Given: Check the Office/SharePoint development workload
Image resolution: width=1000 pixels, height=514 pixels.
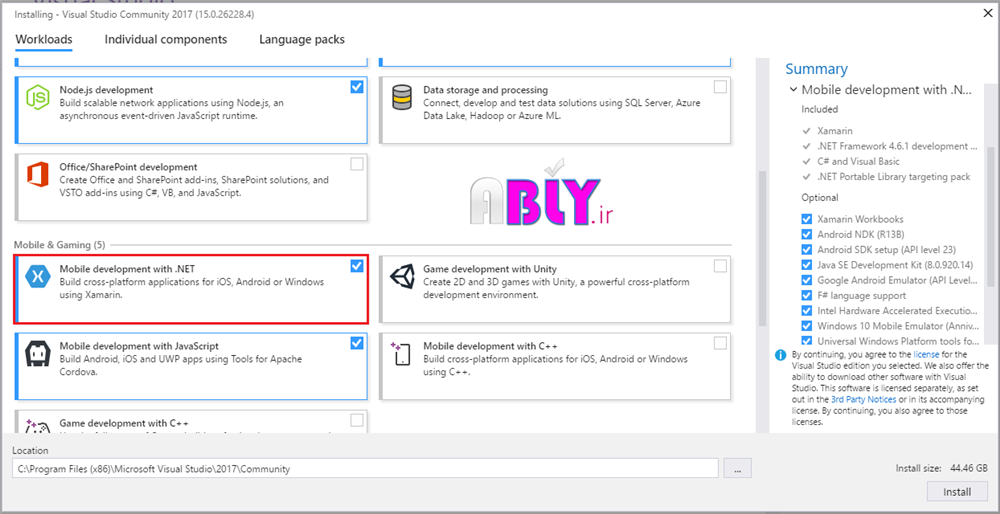Looking at the screenshot, I should point(357,165).
